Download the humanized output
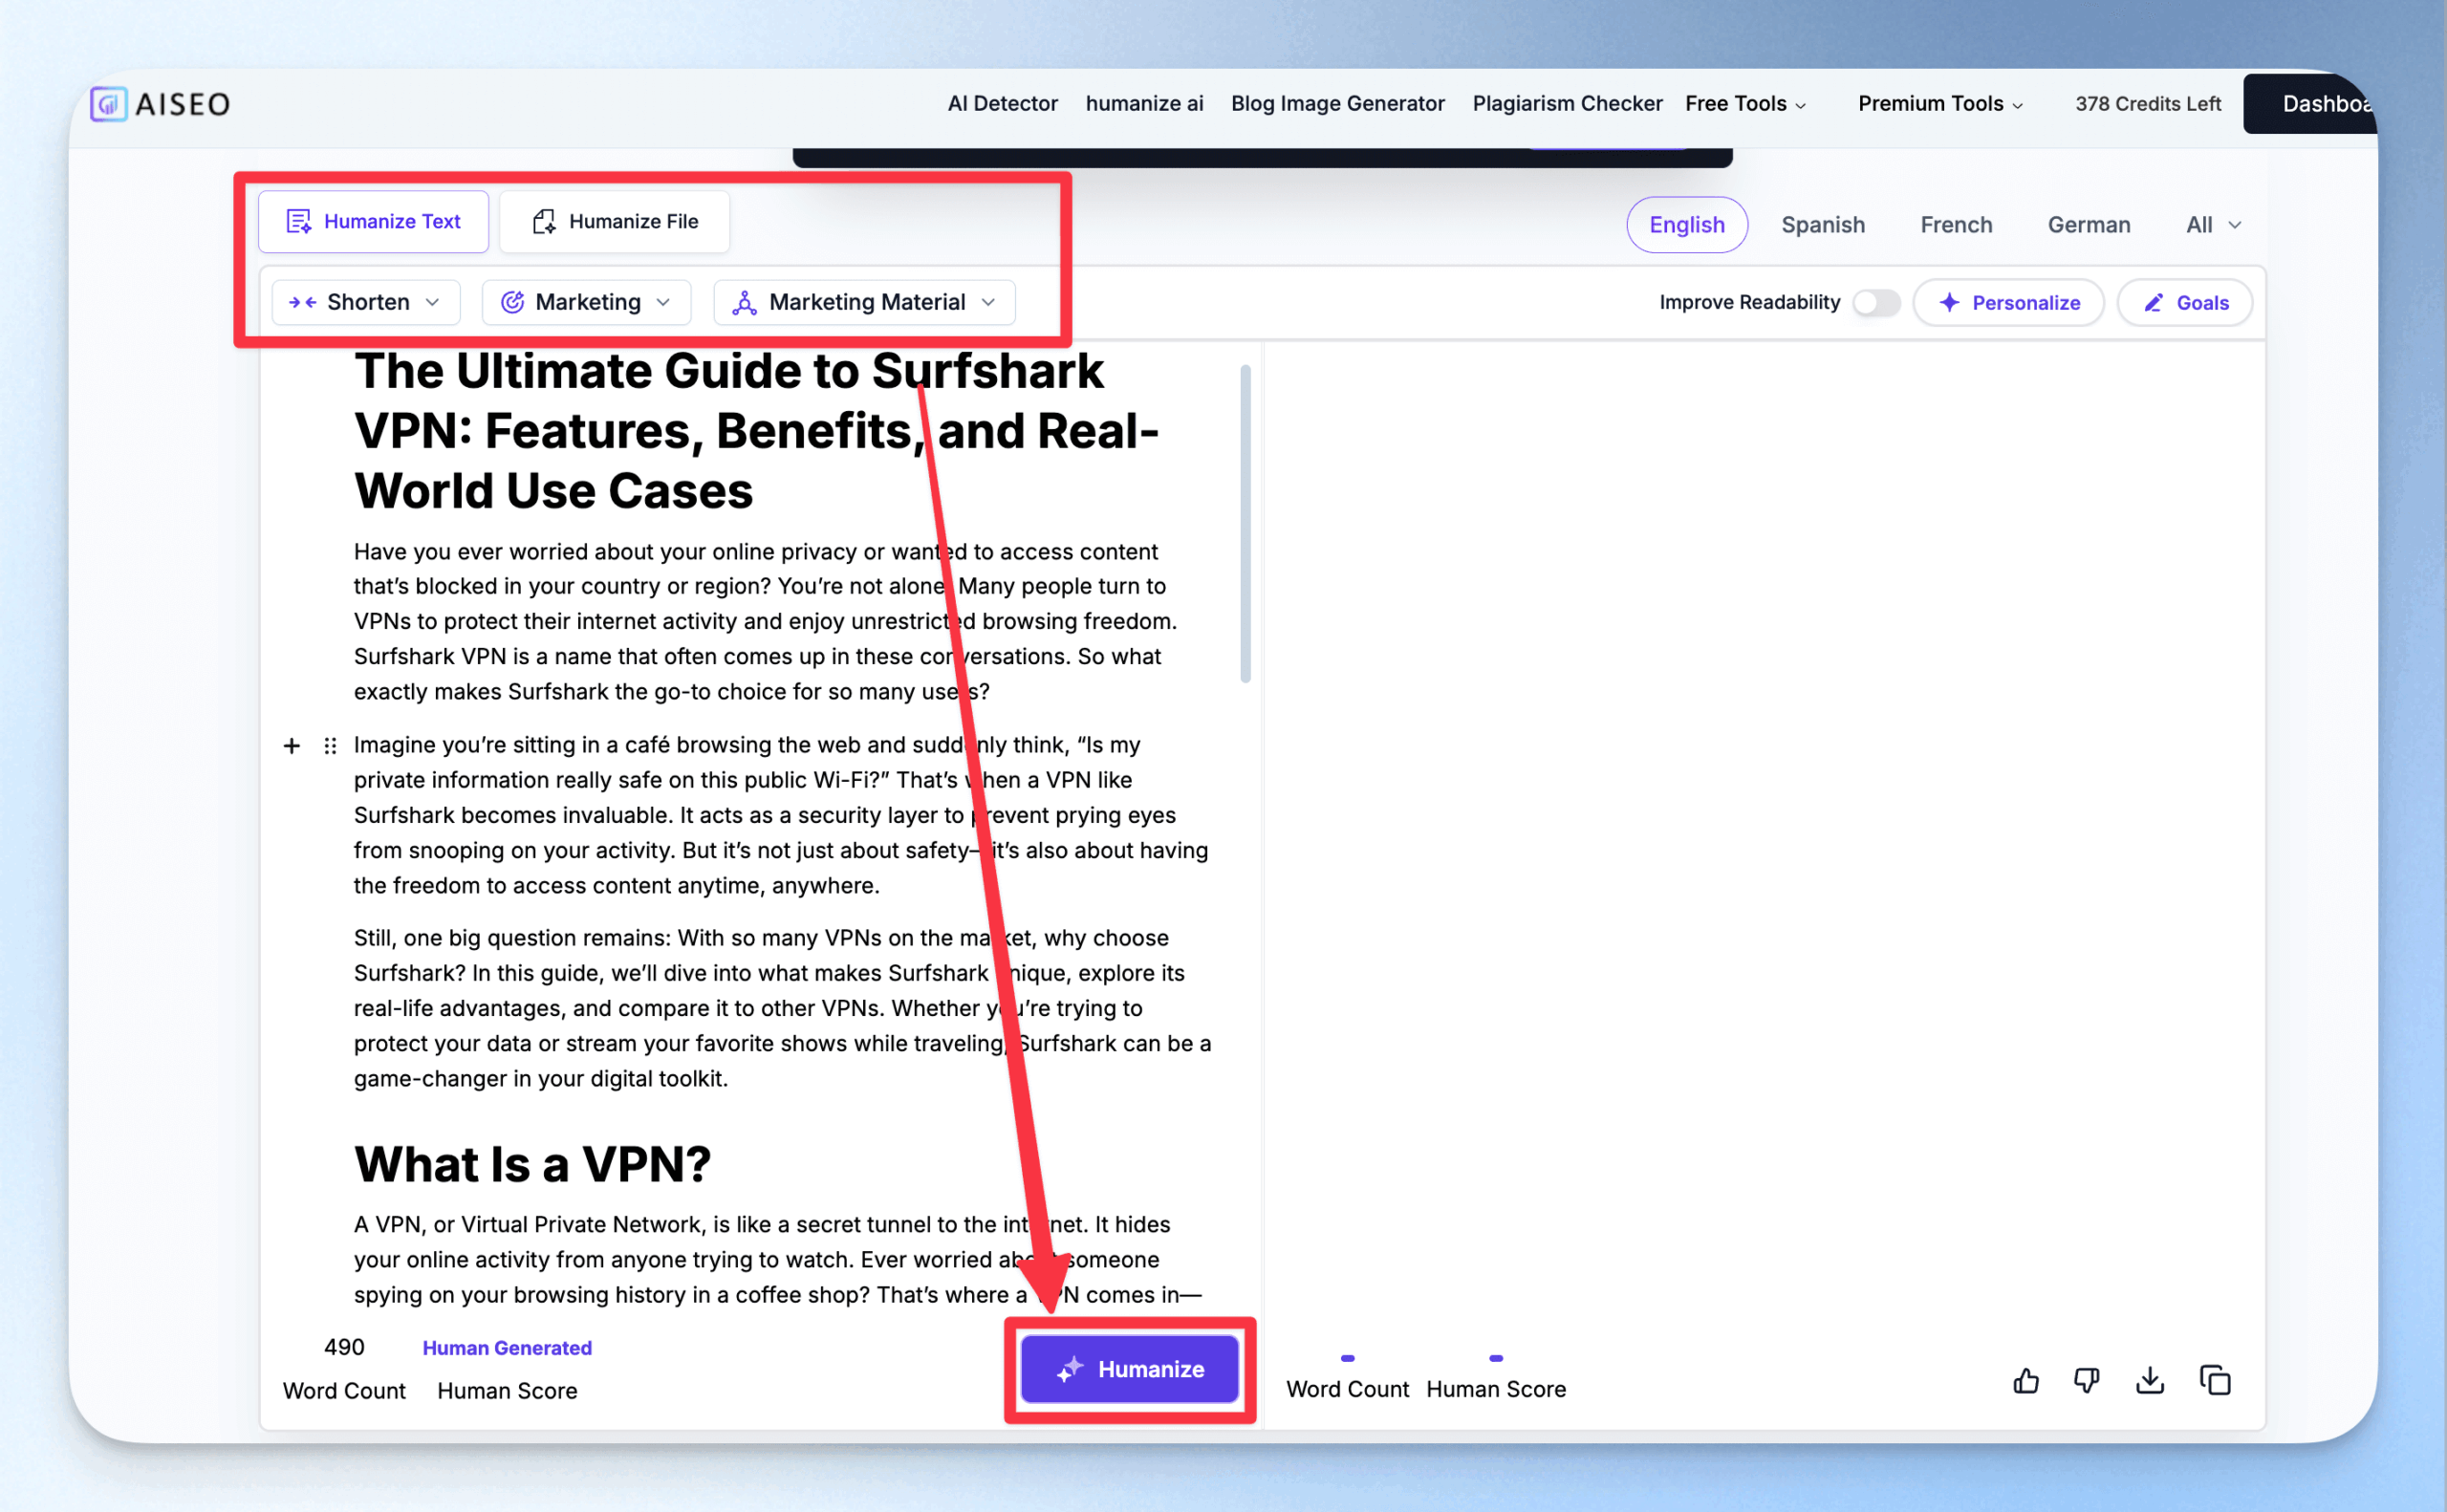2447x1512 pixels. (x=2149, y=1381)
